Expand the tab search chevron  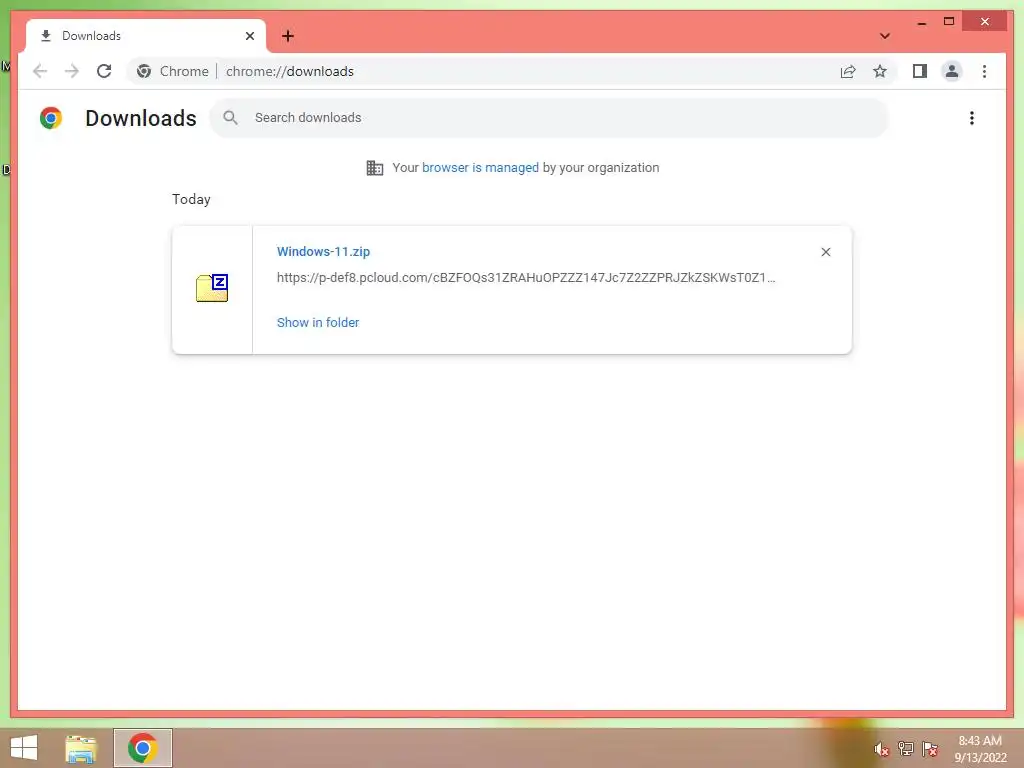pyautogui.click(x=885, y=36)
